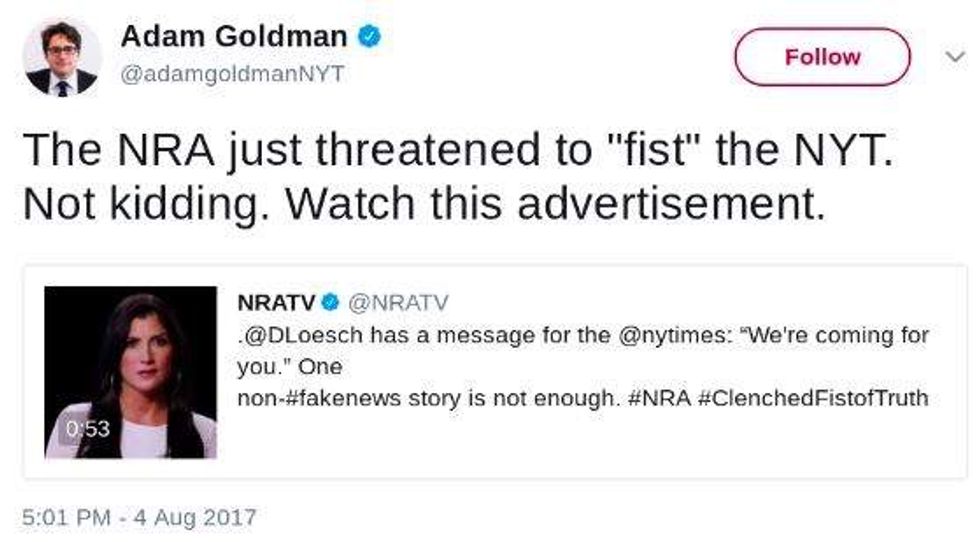
Task: Open the Adam Goldman display name
Action: [x=234, y=38]
